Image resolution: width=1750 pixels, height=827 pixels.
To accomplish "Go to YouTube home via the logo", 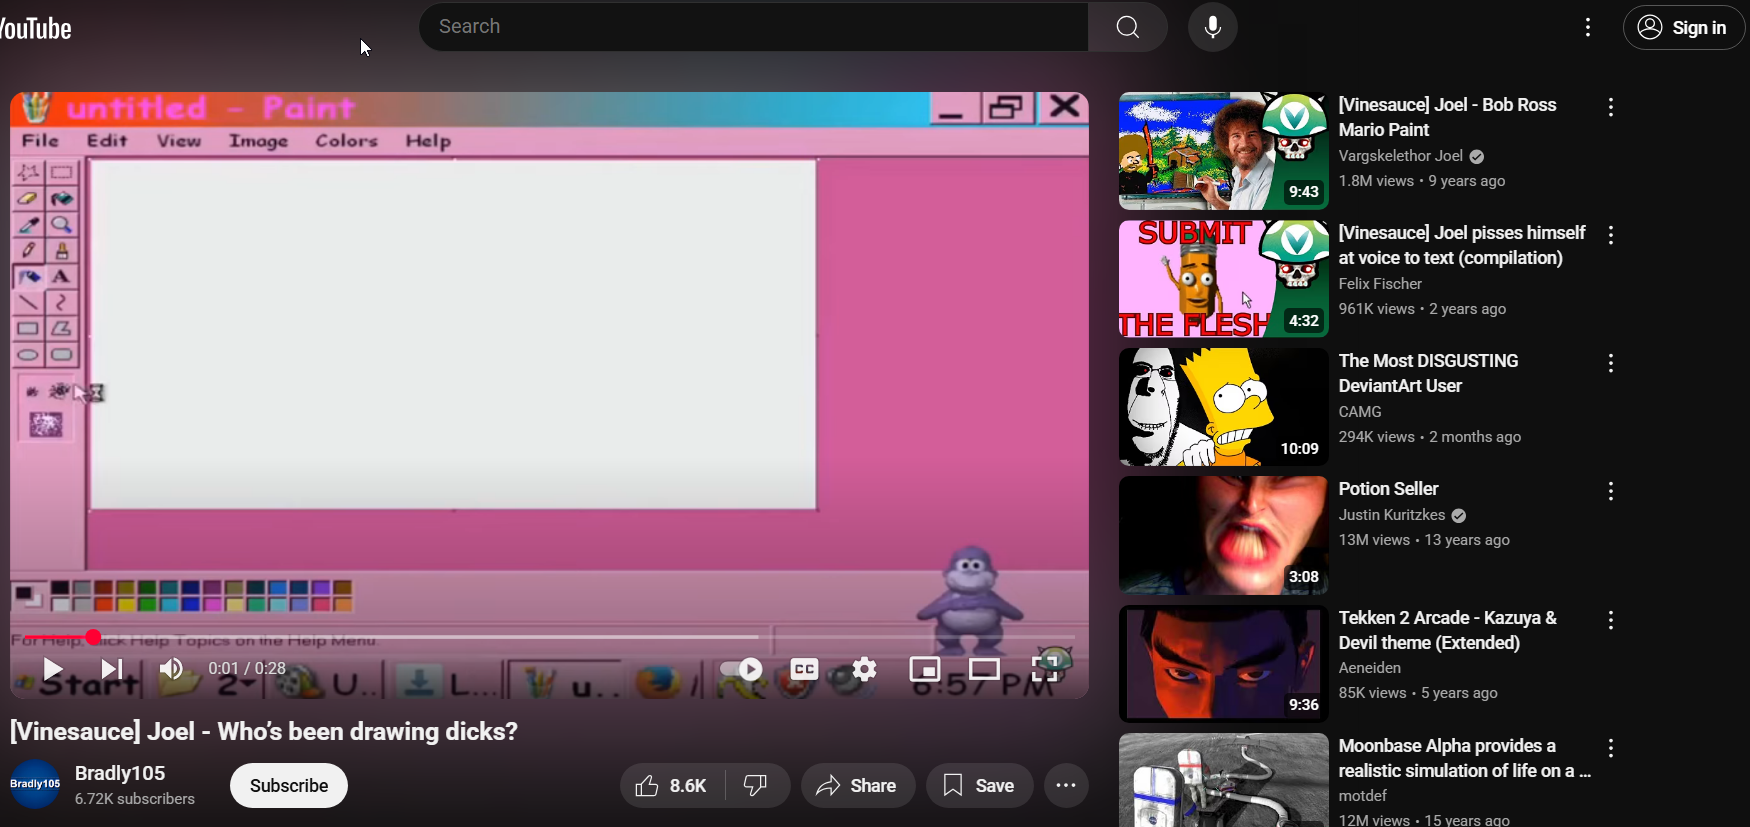I will click(x=36, y=29).
